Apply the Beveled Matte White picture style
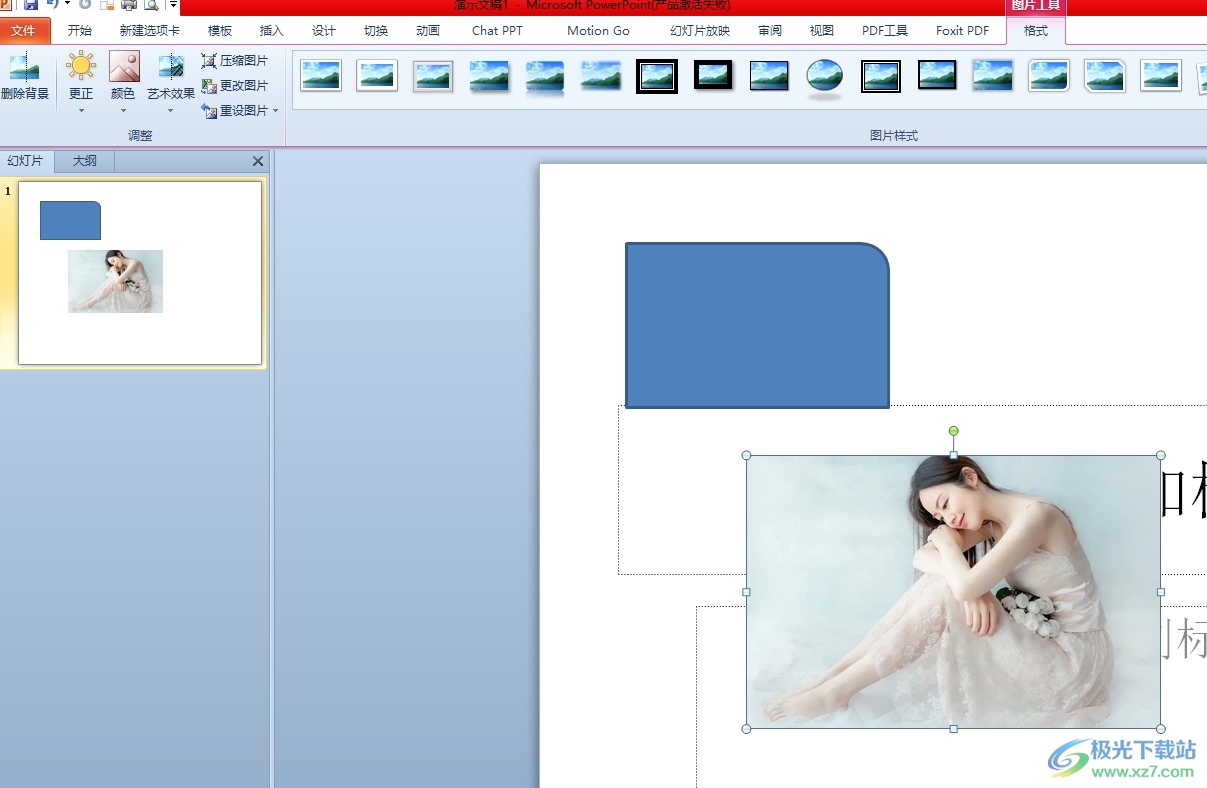Screen dimensions: 1207x788 tap(377, 75)
